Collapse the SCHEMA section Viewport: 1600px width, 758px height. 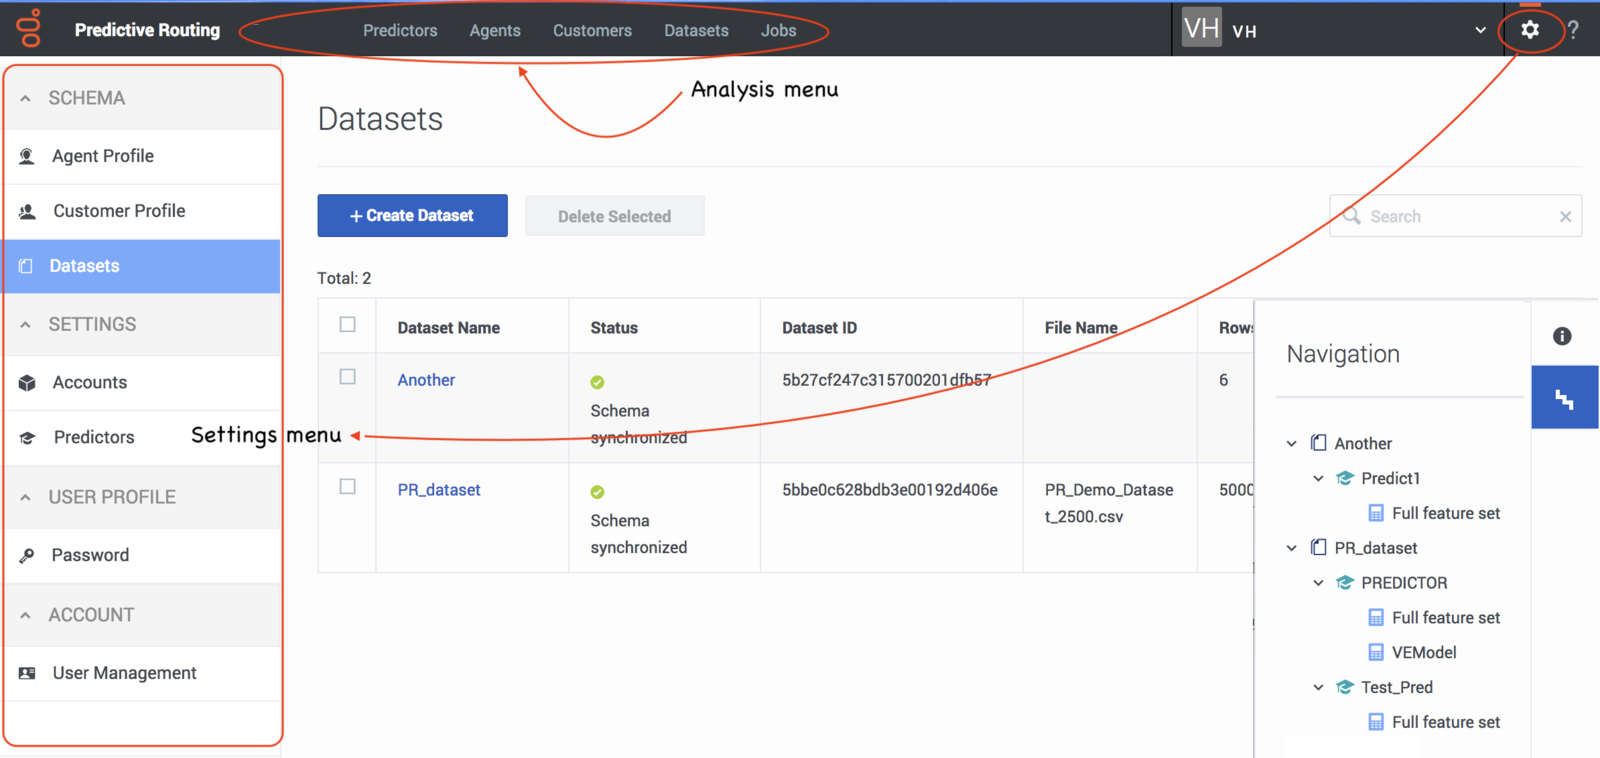pyautogui.click(x=26, y=98)
